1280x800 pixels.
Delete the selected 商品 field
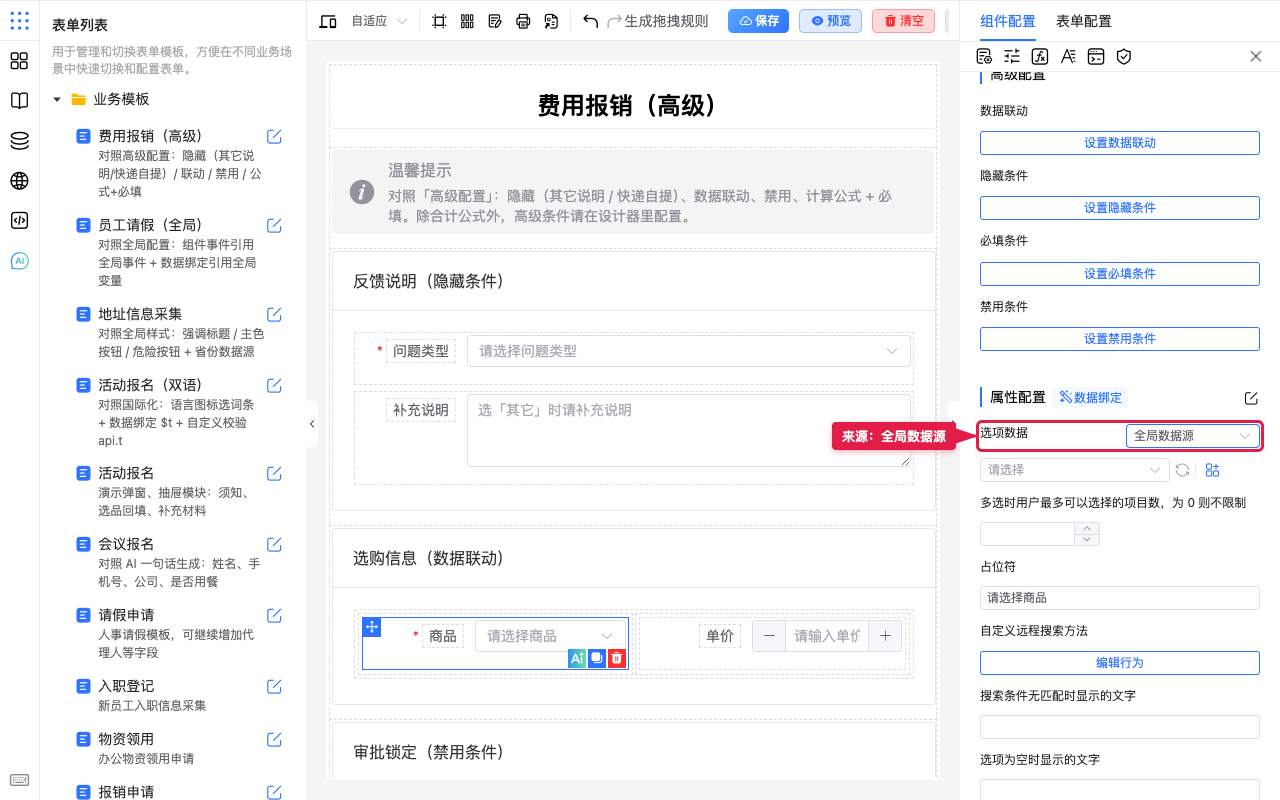[x=617, y=658]
